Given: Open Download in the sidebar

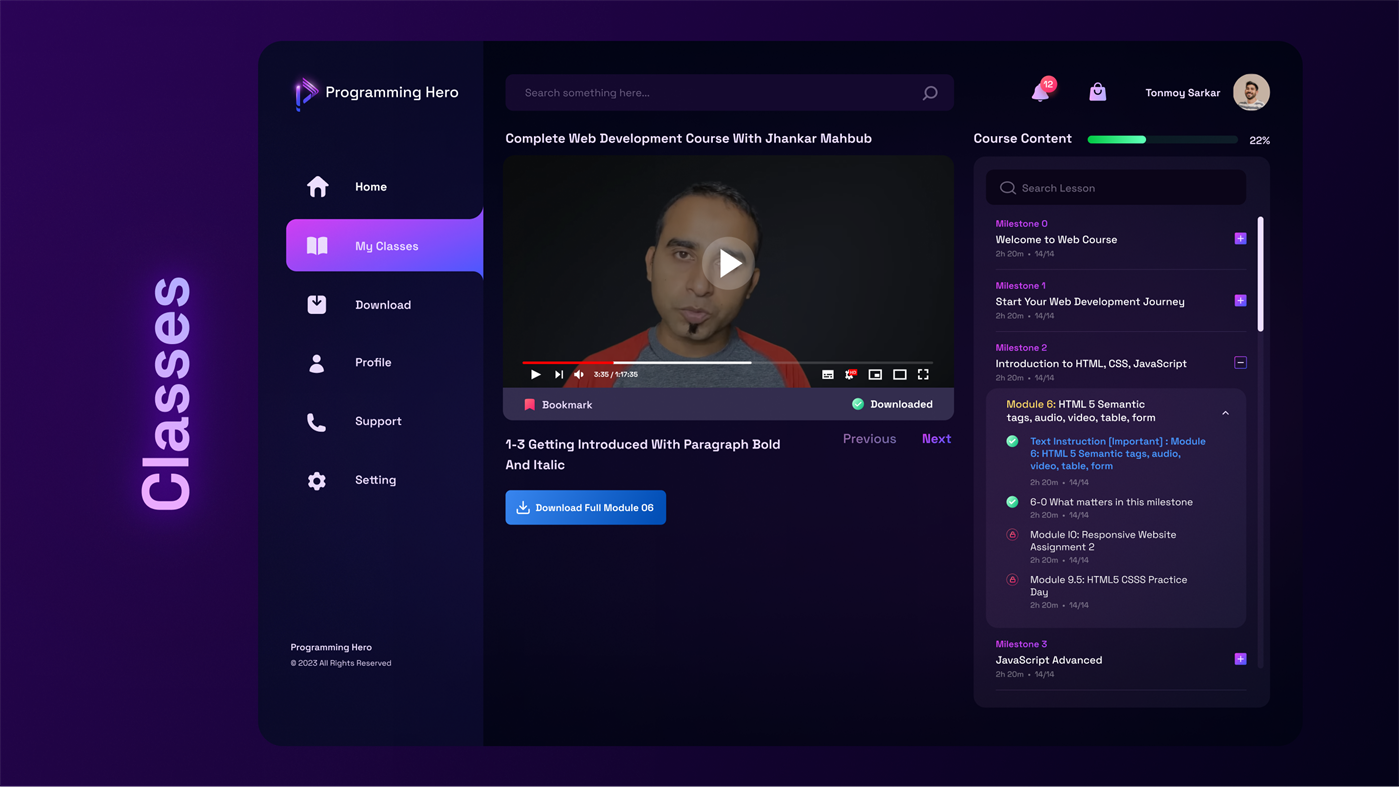Looking at the screenshot, I should coord(384,305).
